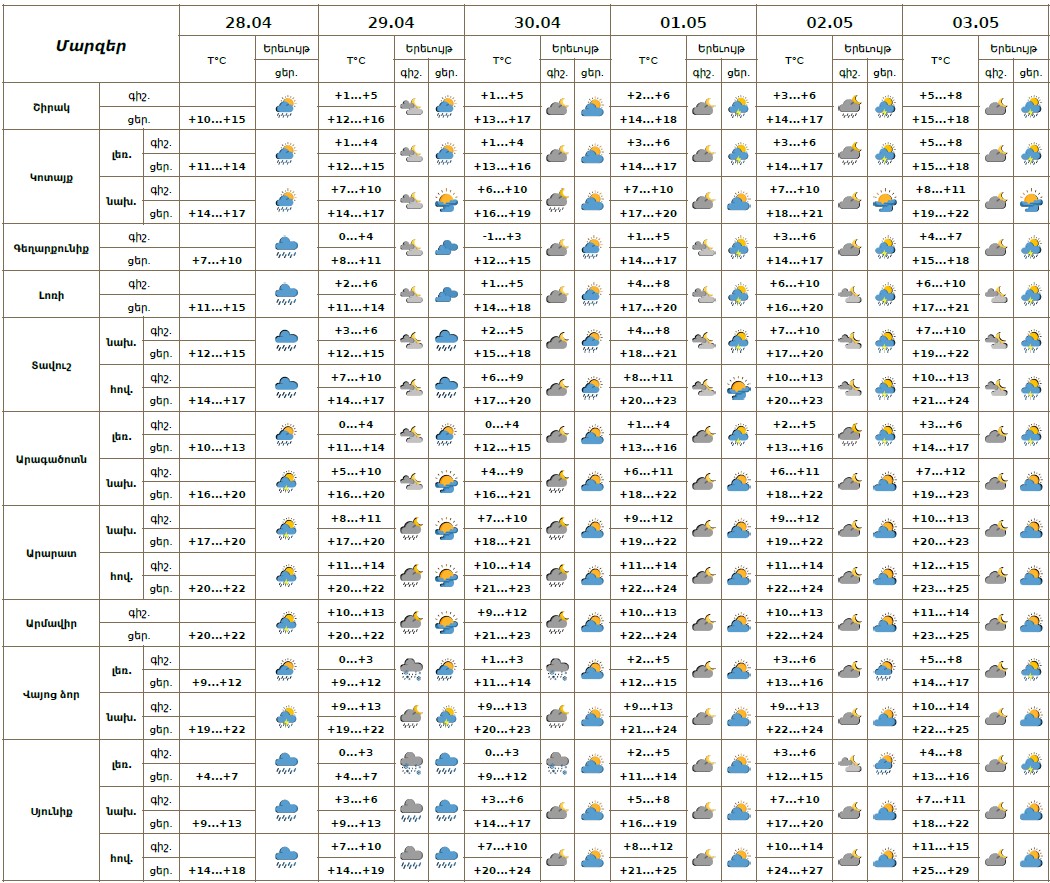The image size is (1050, 883).
Task: Click the Շիրակ weather icon for 28.04
Action: pyautogui.click(x=286, y=106)
